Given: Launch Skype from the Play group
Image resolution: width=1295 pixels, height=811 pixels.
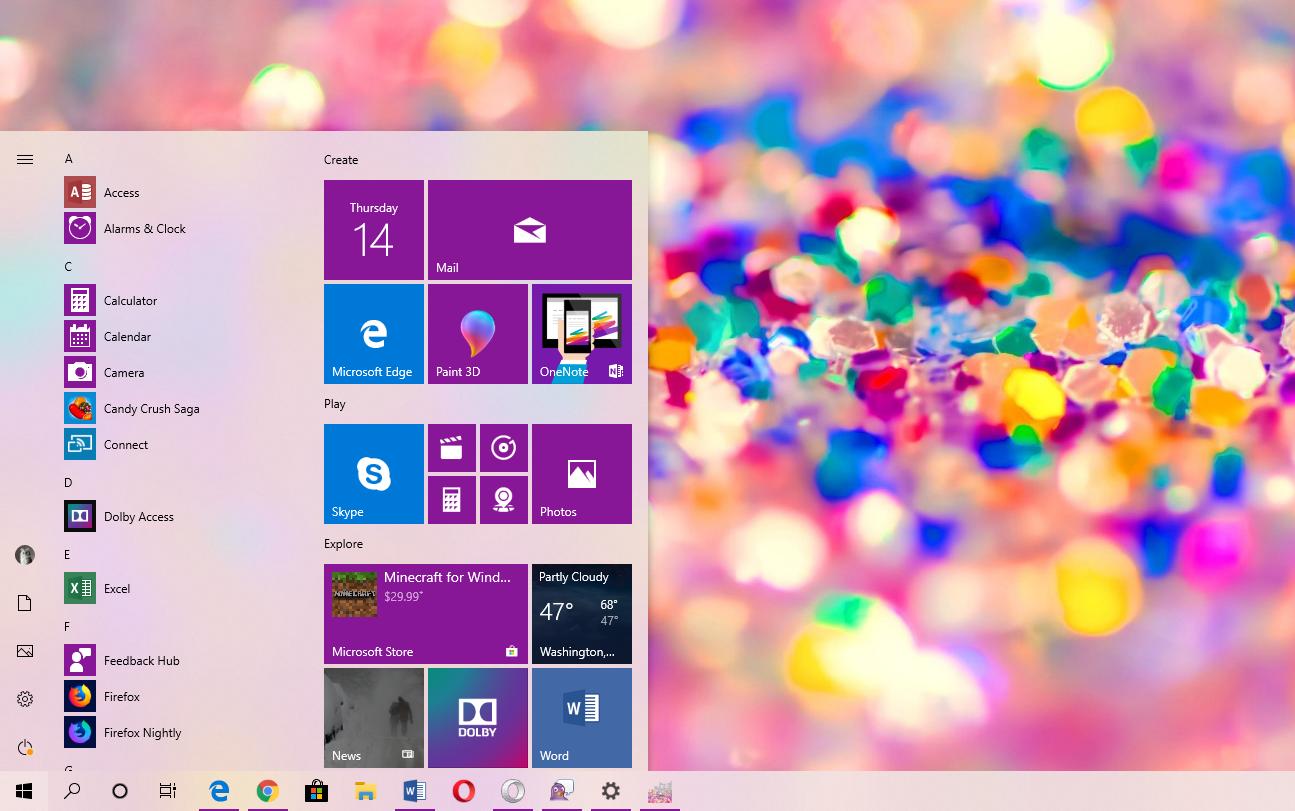Looking at the screenshot, I should pos(373,473).
